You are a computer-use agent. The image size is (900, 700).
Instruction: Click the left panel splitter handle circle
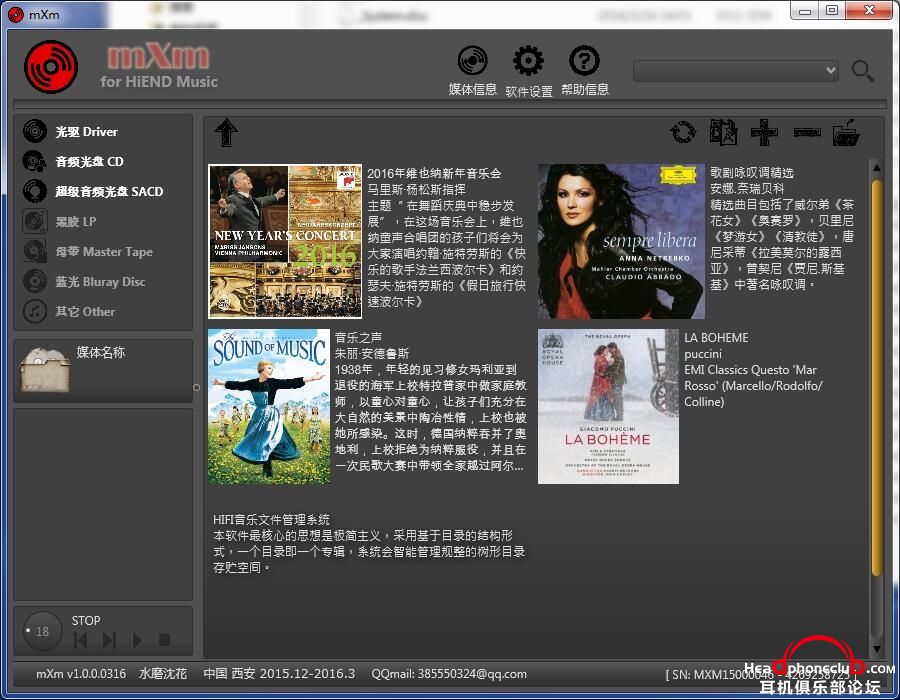[197, 387]
